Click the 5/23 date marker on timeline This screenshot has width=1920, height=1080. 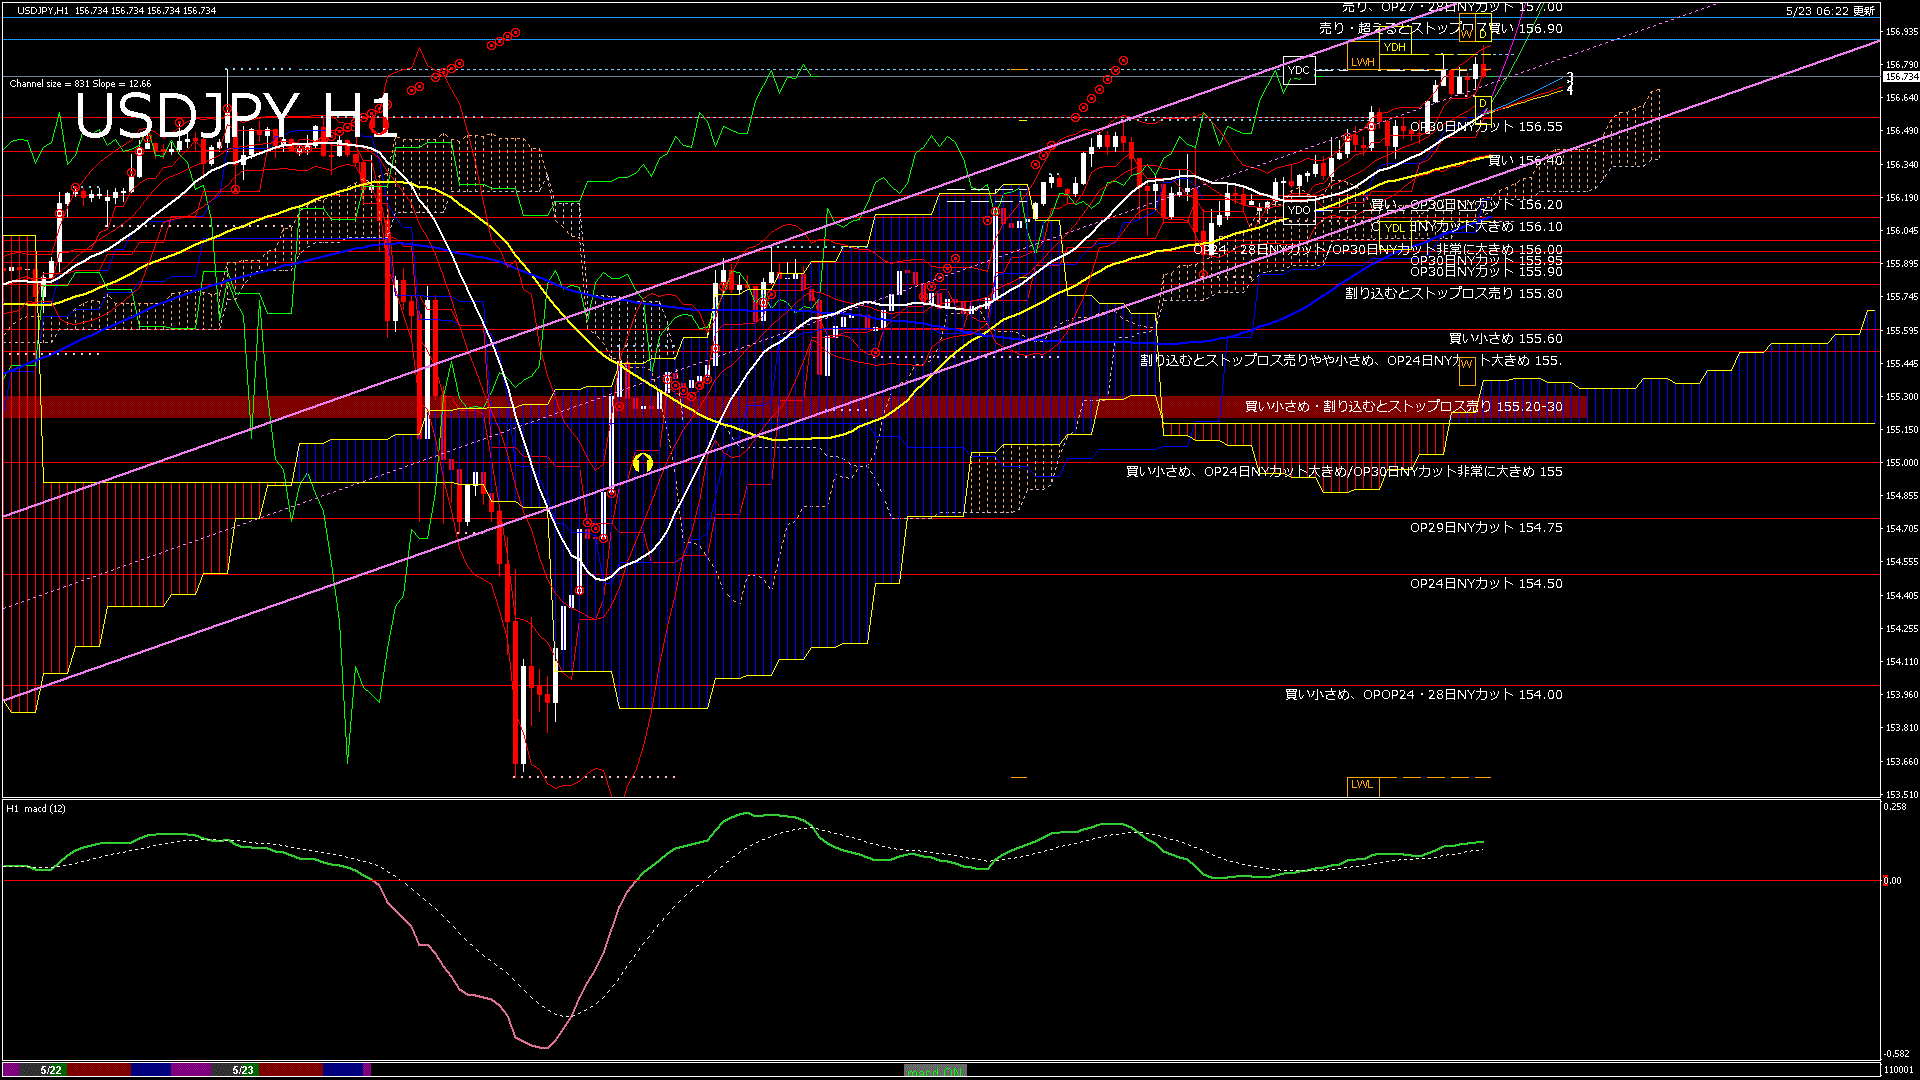click(x=243, y=1070)
